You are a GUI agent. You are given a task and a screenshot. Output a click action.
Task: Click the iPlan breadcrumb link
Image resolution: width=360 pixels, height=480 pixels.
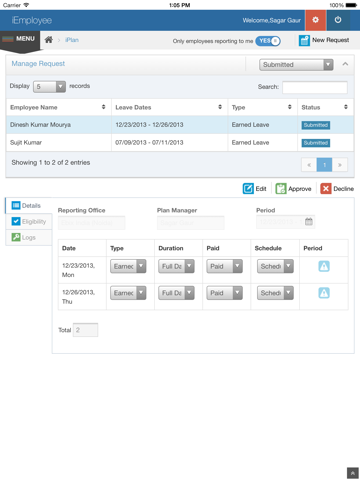click(72, 40)
